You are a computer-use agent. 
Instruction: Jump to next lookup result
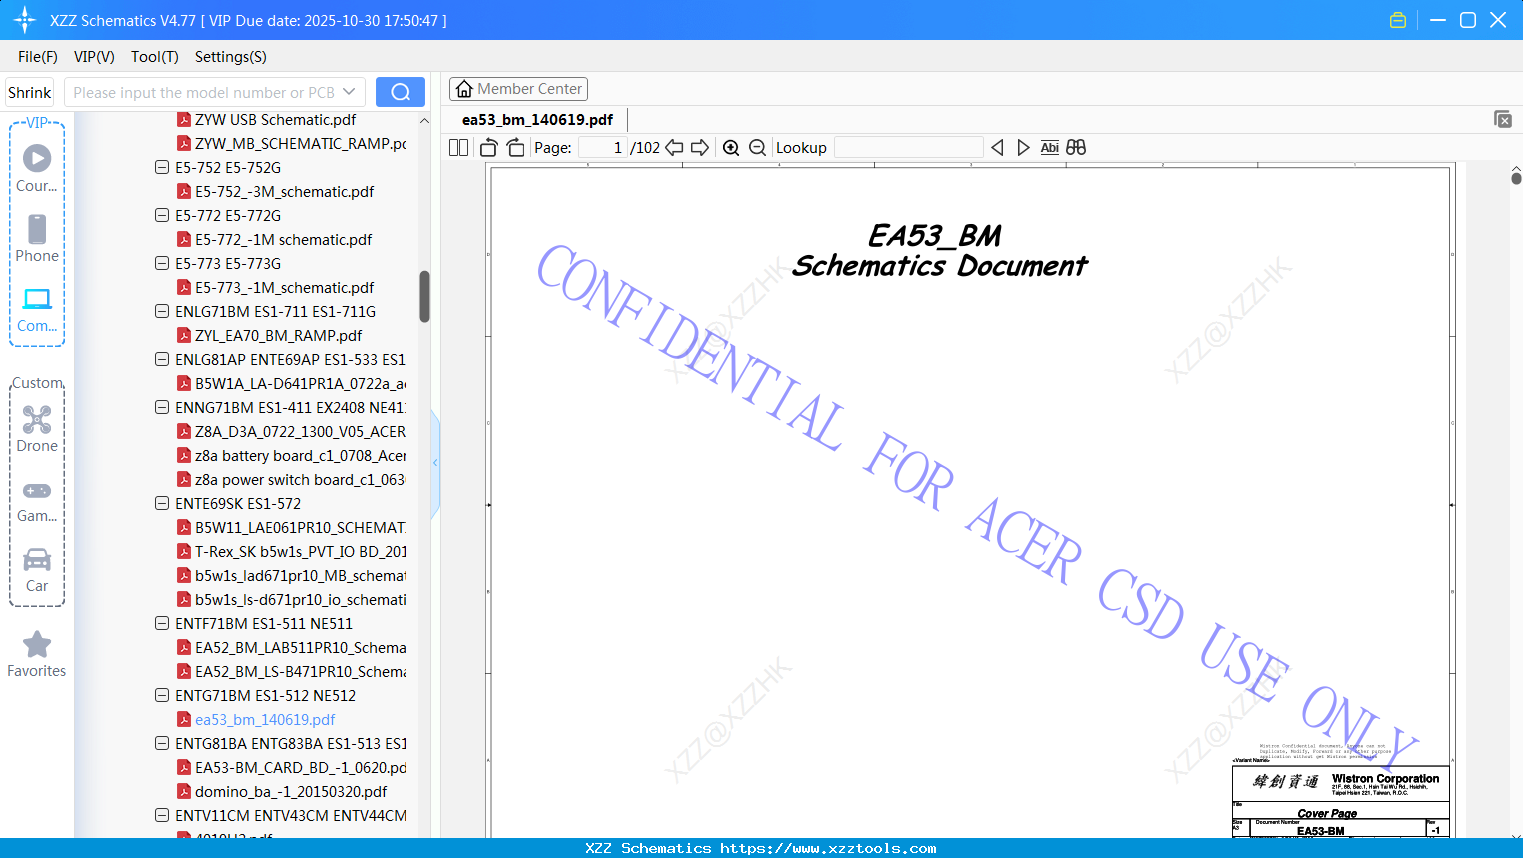coord(1023,147)
